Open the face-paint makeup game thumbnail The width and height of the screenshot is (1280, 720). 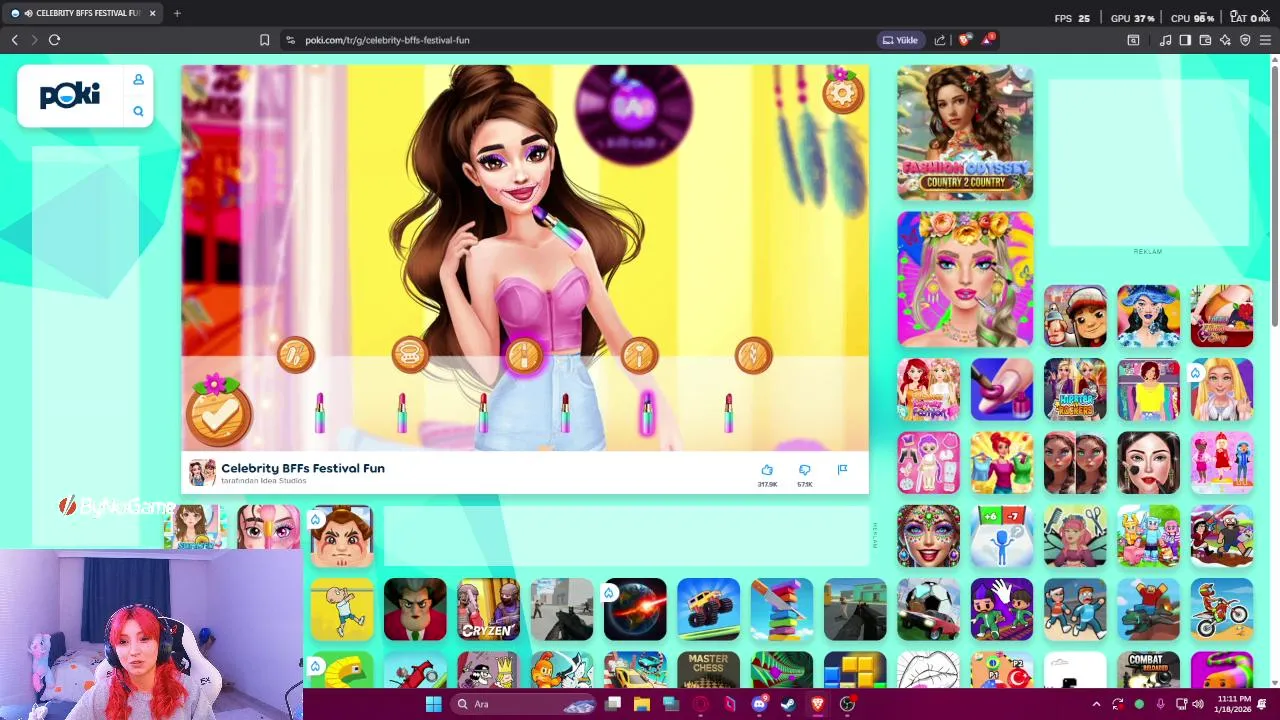(928, 536)
